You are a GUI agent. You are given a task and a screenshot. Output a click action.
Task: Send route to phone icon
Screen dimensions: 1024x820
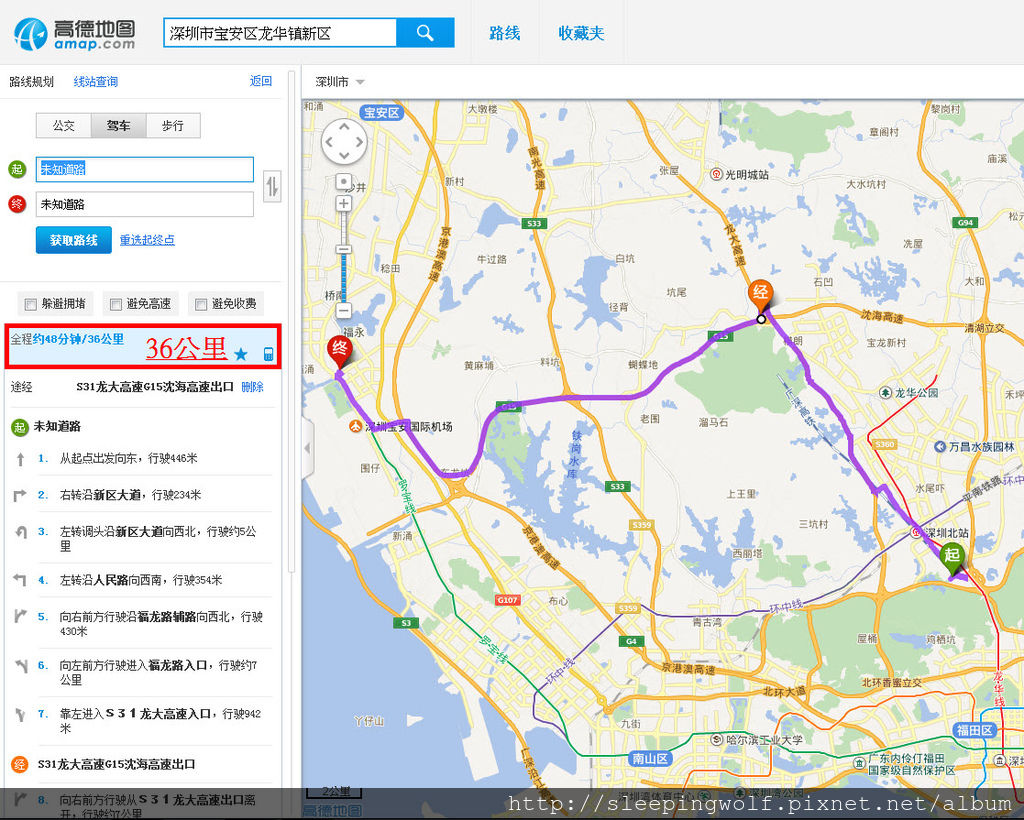pyautogui.click(x=268, y=354)
